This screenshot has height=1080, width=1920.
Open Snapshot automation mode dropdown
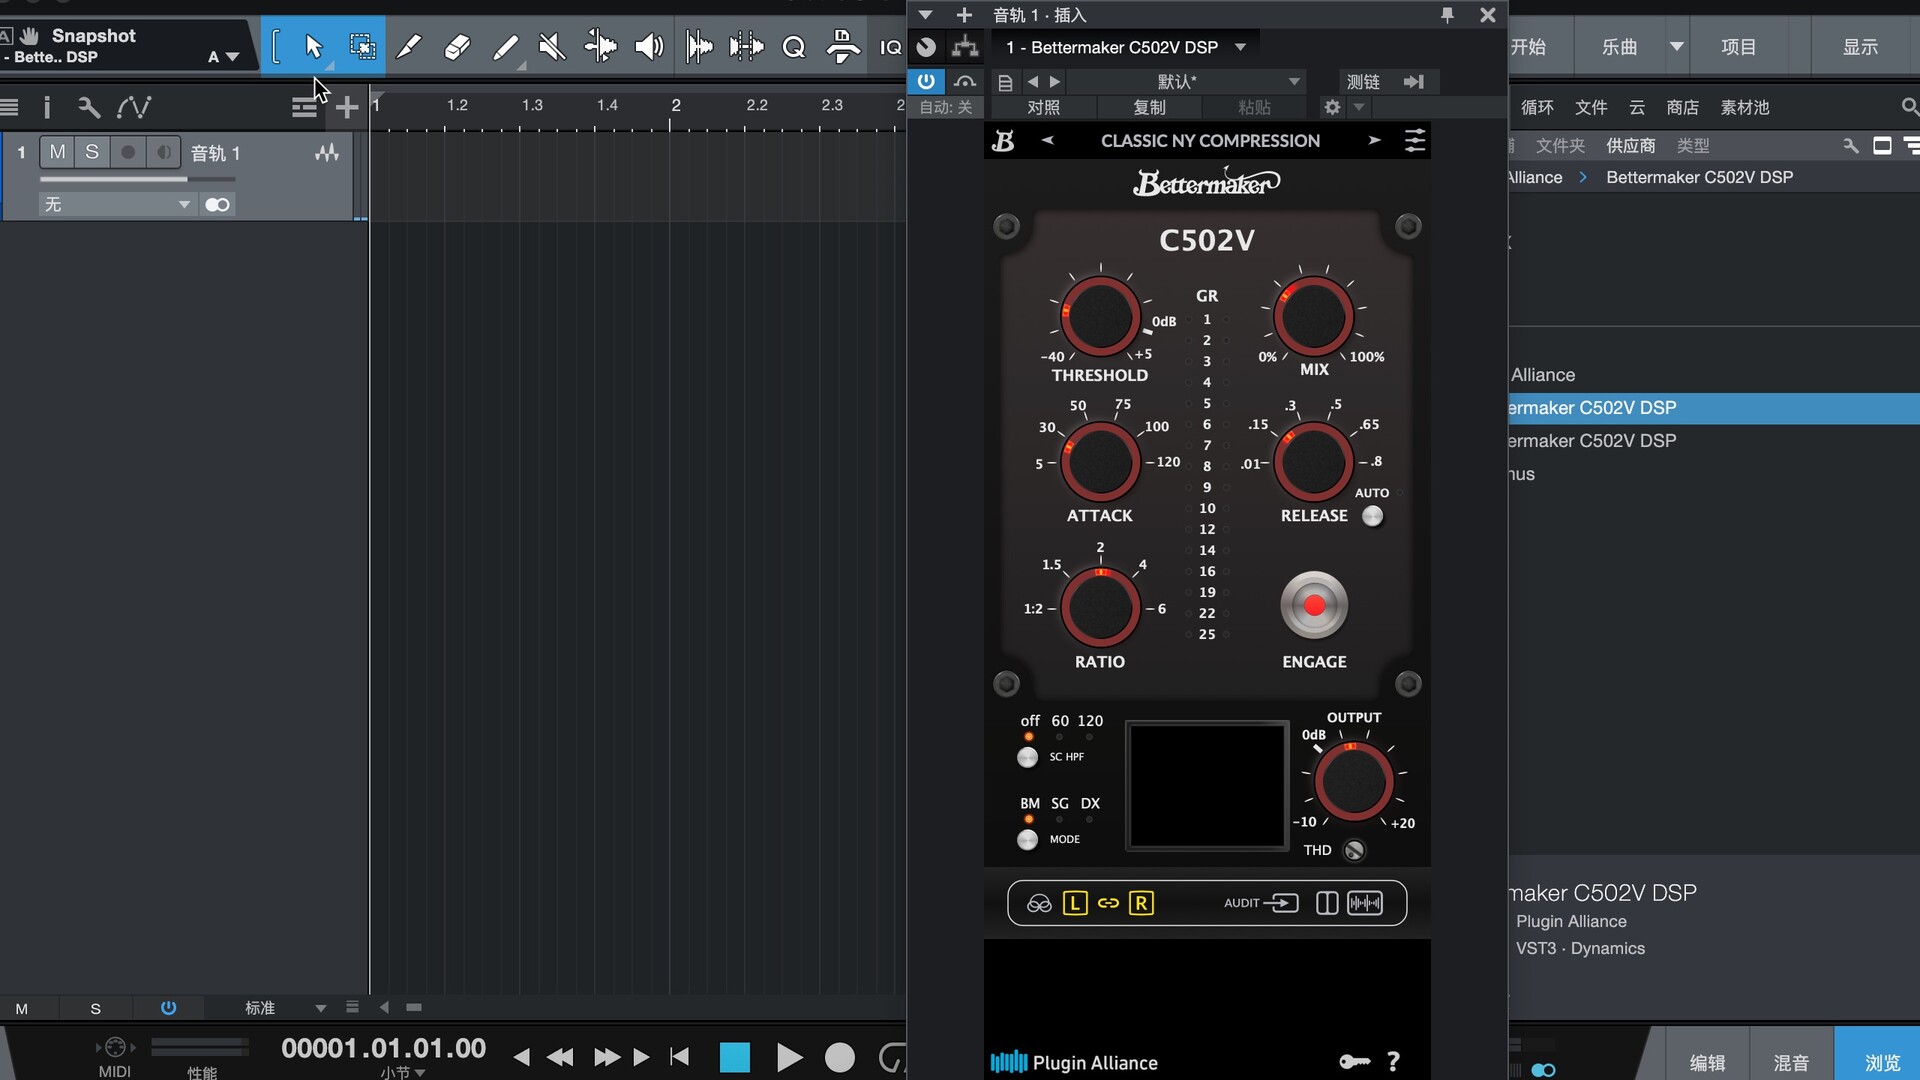click(x=224, y=57)
